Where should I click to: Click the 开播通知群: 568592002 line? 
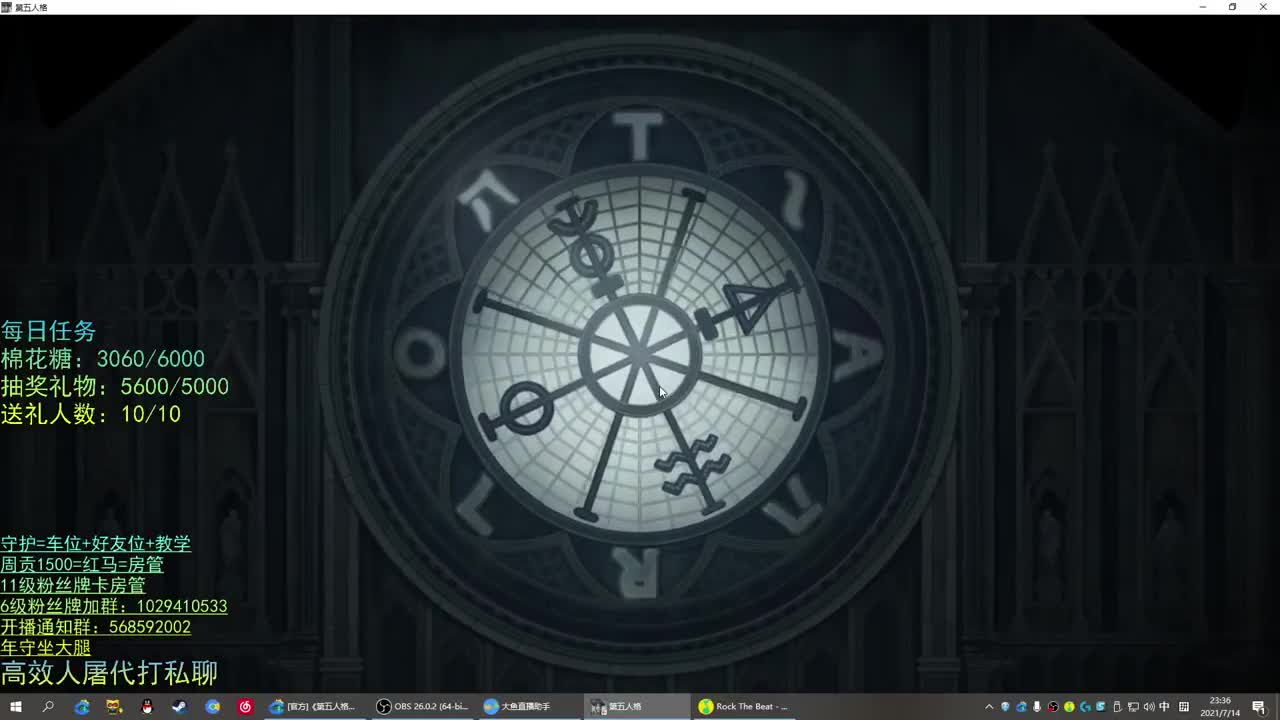click(x=95, y=628)
